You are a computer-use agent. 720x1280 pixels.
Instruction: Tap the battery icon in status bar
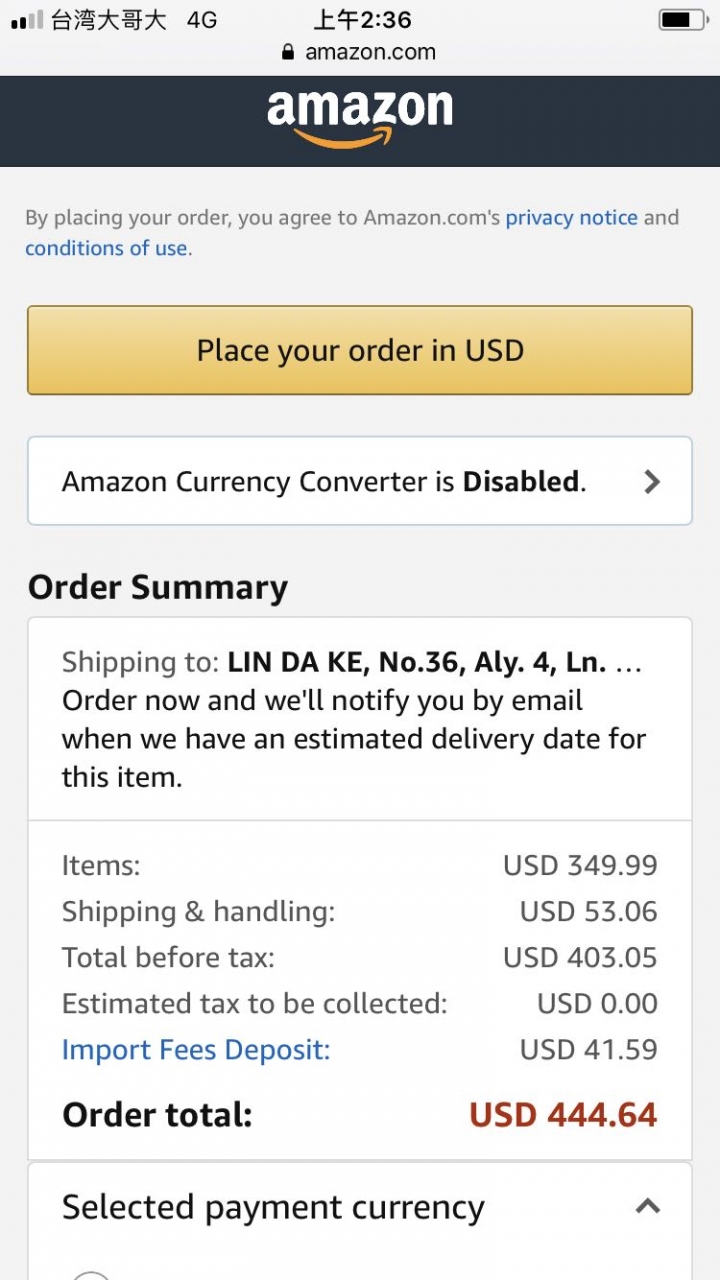pos(683,19)
